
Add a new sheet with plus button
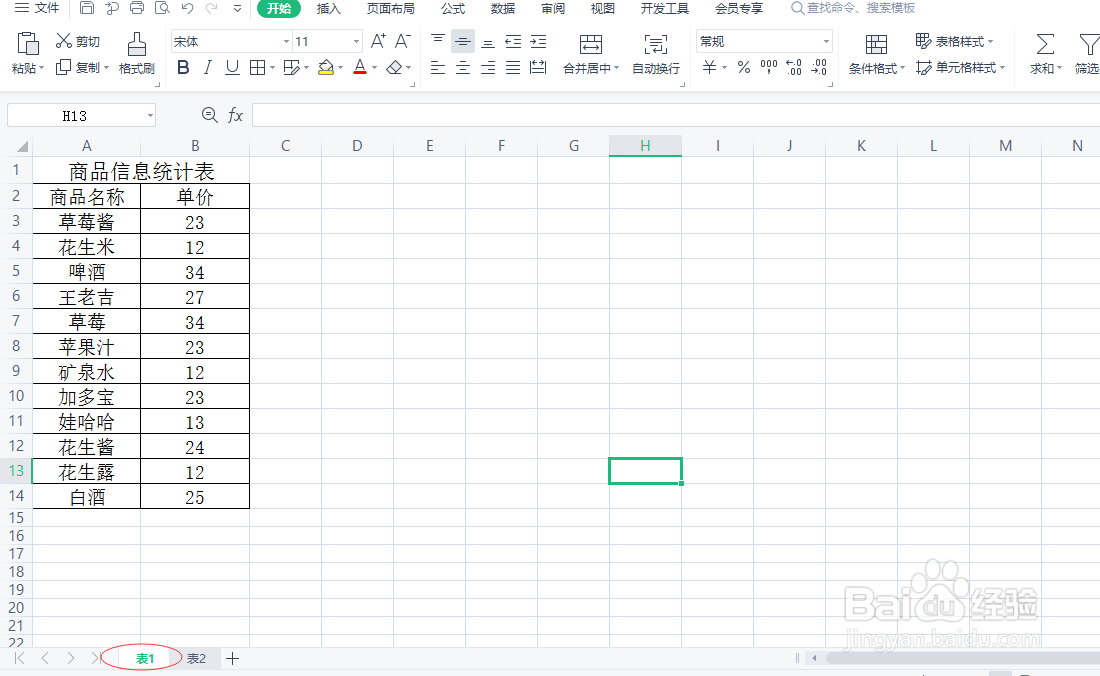point(233,658)
